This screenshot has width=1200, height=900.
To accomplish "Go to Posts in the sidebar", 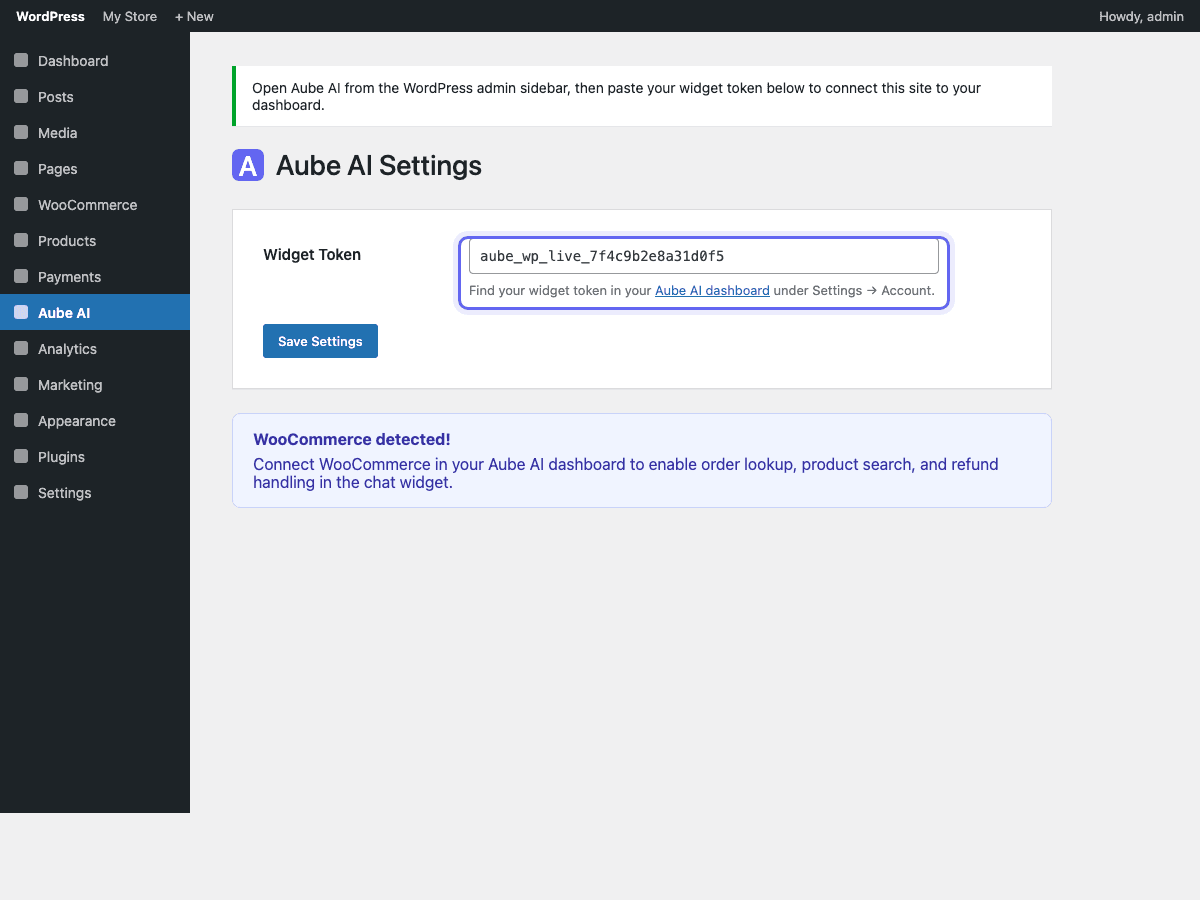I will coord(95,97).
